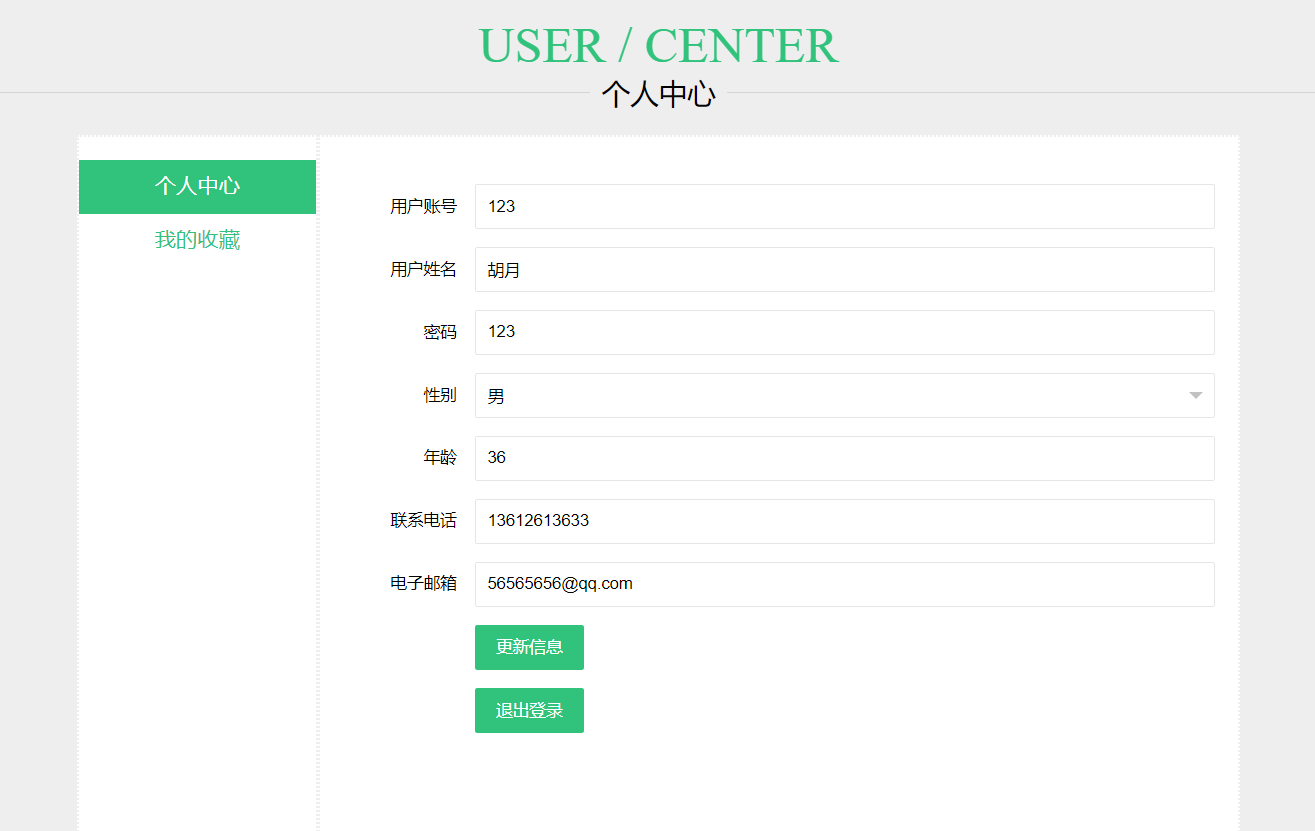
Task: Open the 个人中心 sidebar tab
Action: tap(197, 187)
